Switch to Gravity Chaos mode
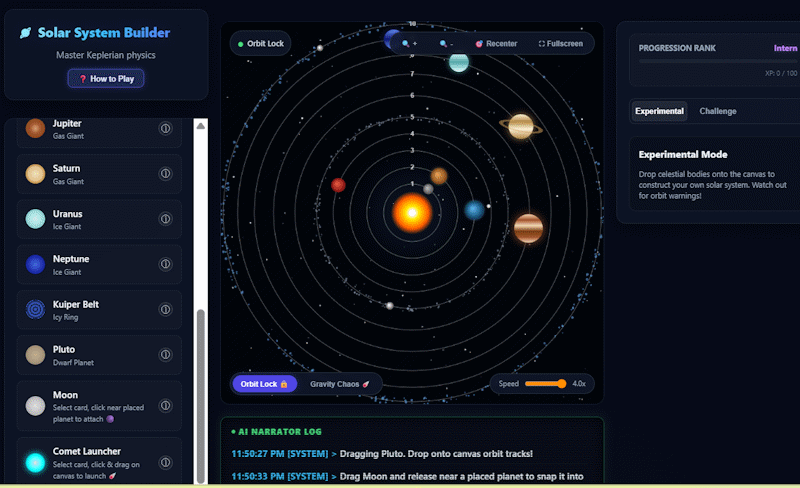800x488 pixels. (339, 384)
